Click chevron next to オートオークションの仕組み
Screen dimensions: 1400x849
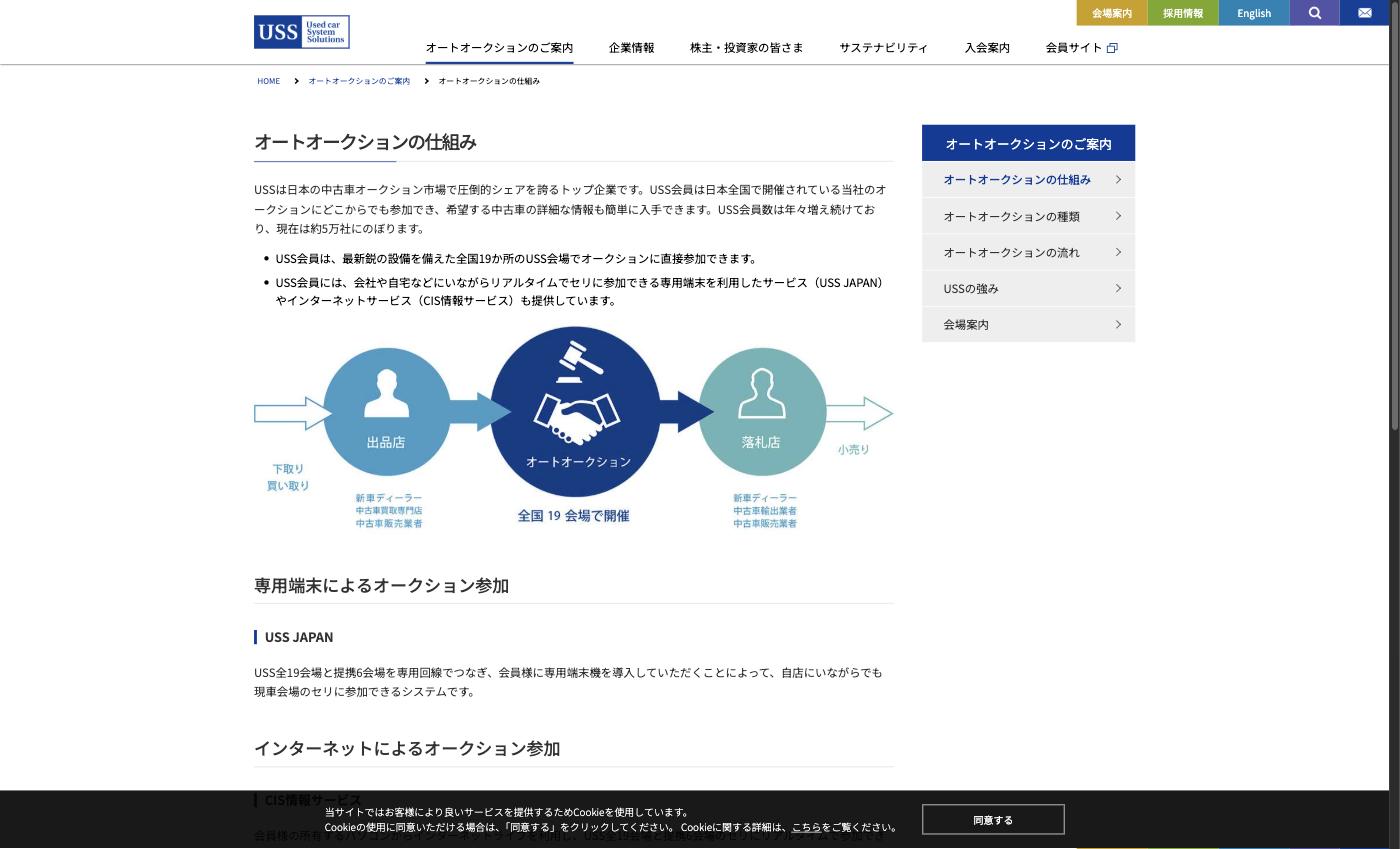tap(1118, 179)
